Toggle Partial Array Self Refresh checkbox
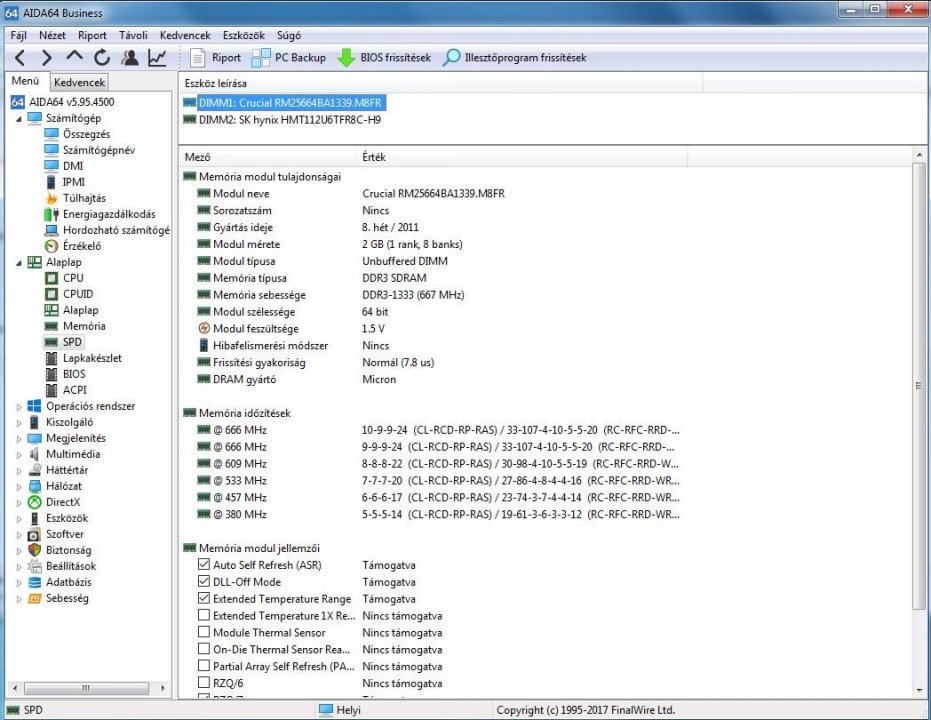The width and height of the screenshot is (931, 720). (204, 665)
